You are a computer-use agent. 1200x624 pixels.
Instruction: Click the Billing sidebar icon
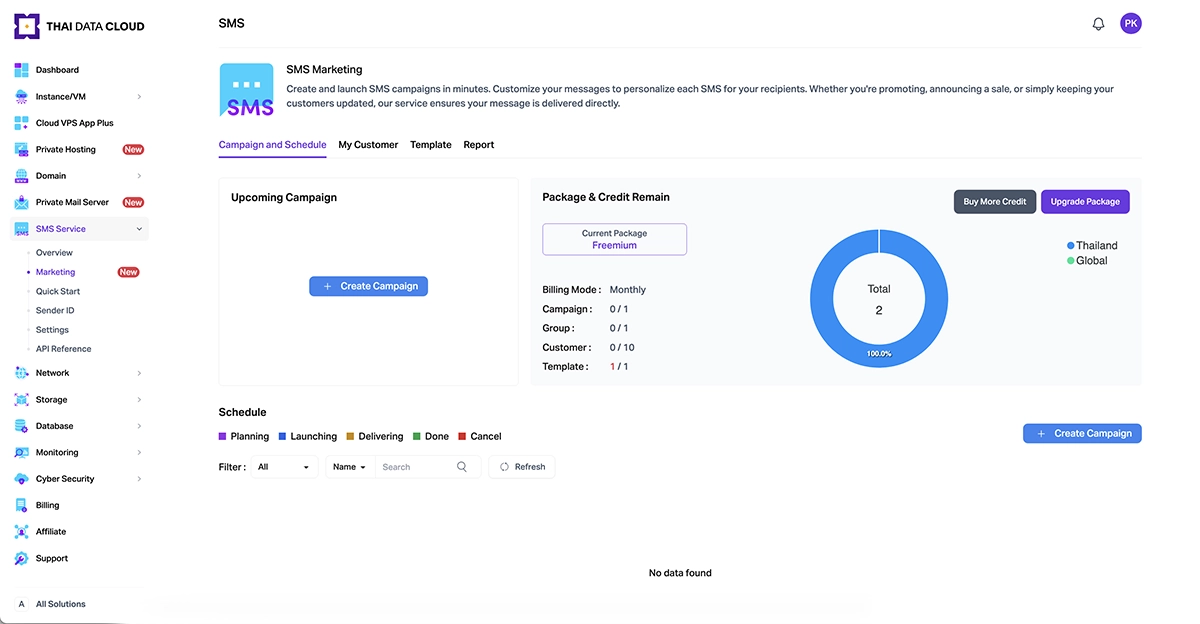(x=21, y=505)
